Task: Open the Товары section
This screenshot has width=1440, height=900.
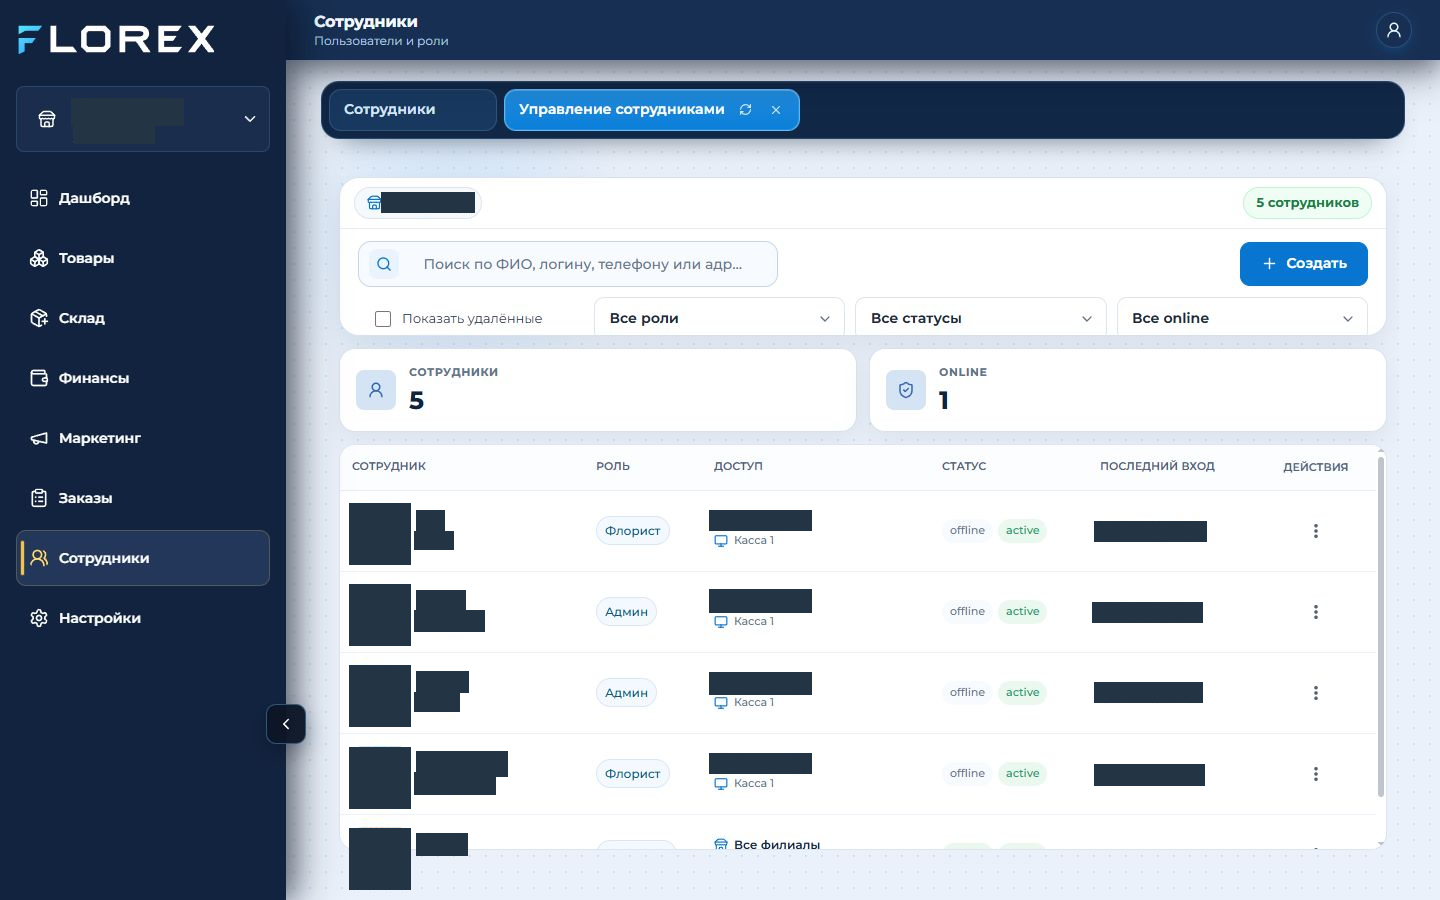Action: (143, 258)
